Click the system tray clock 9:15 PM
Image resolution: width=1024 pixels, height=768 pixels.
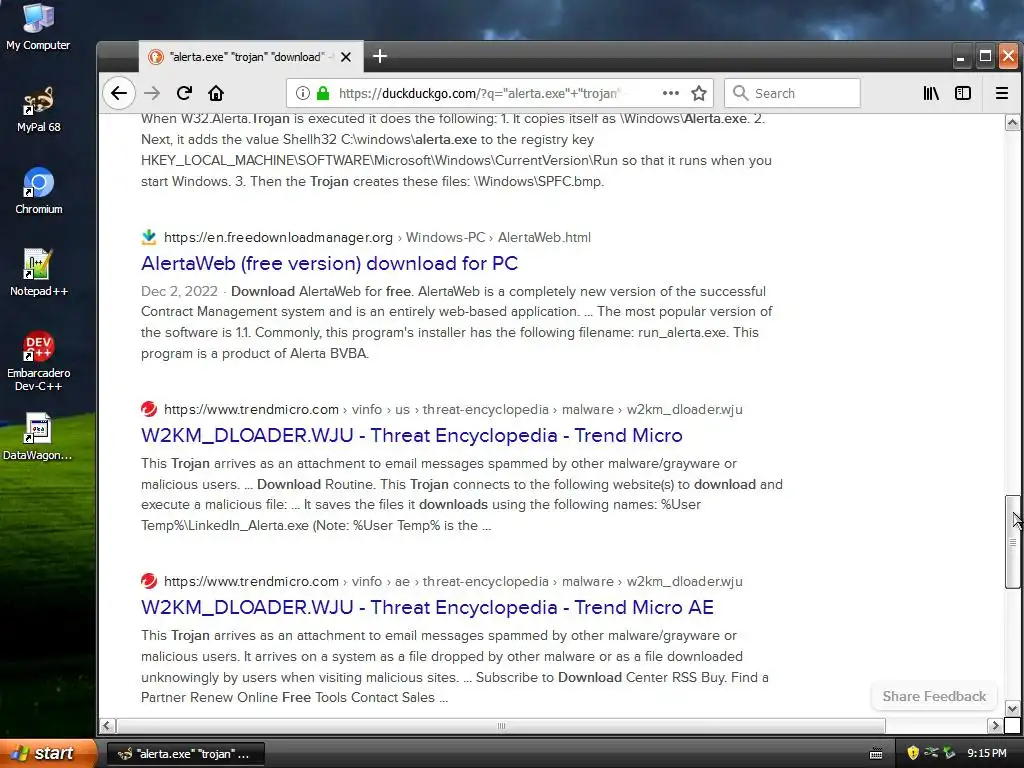coord(987,754)
